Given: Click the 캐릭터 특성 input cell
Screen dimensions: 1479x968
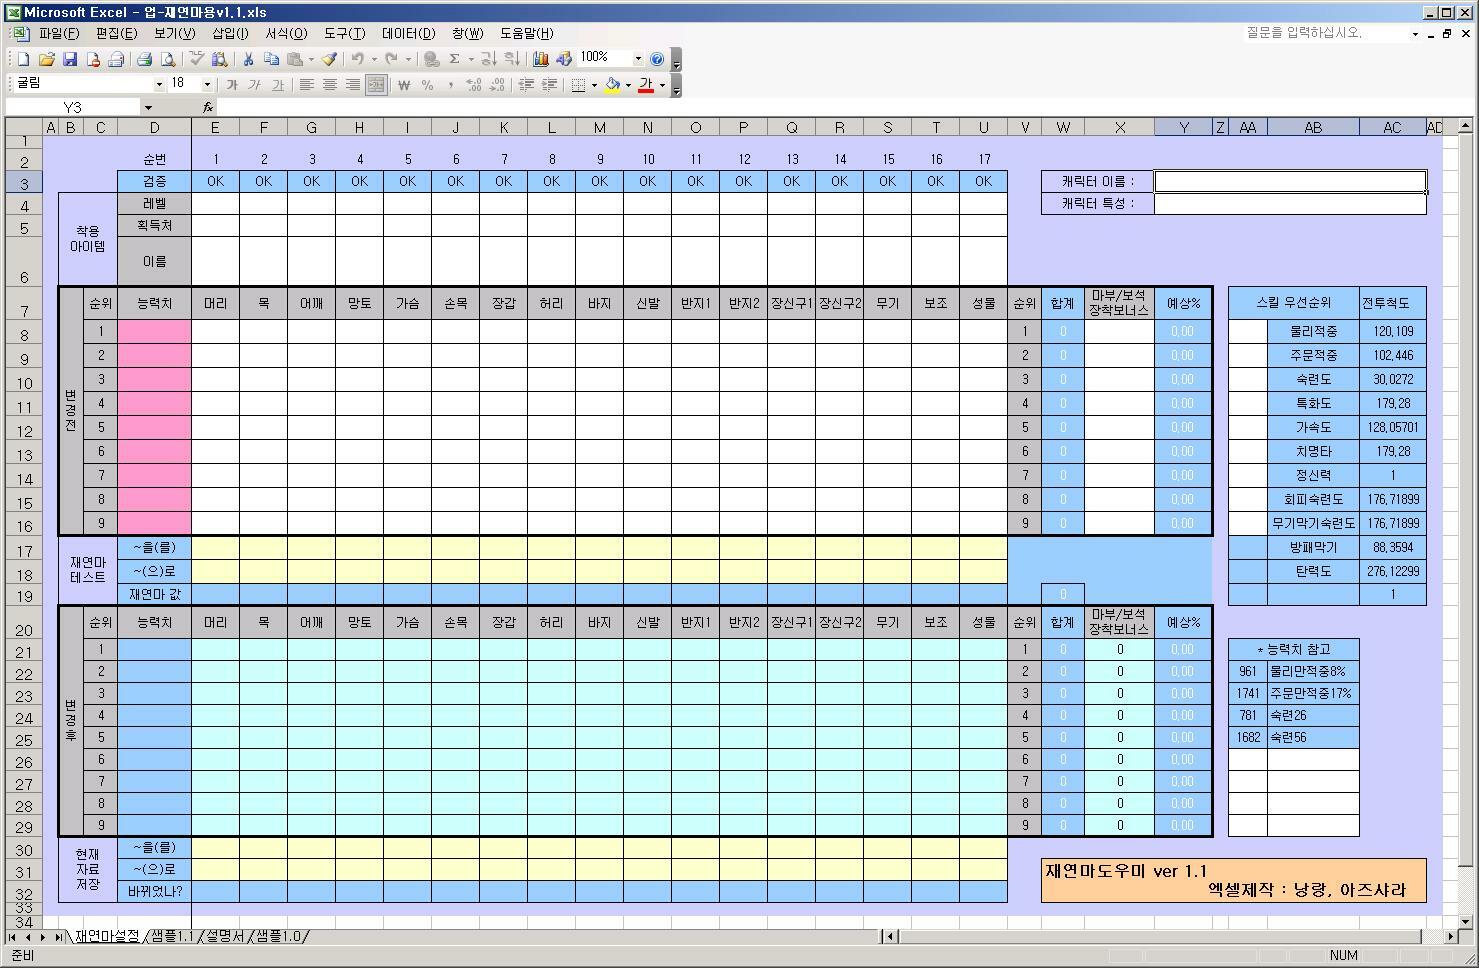Looking at the screenshot, I should pos(1290,204).
